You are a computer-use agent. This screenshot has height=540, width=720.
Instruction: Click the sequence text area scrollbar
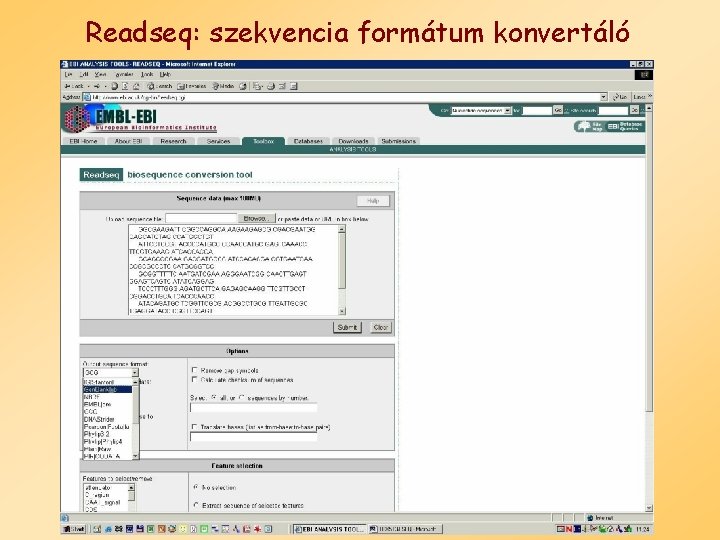(x=342, y=270)
